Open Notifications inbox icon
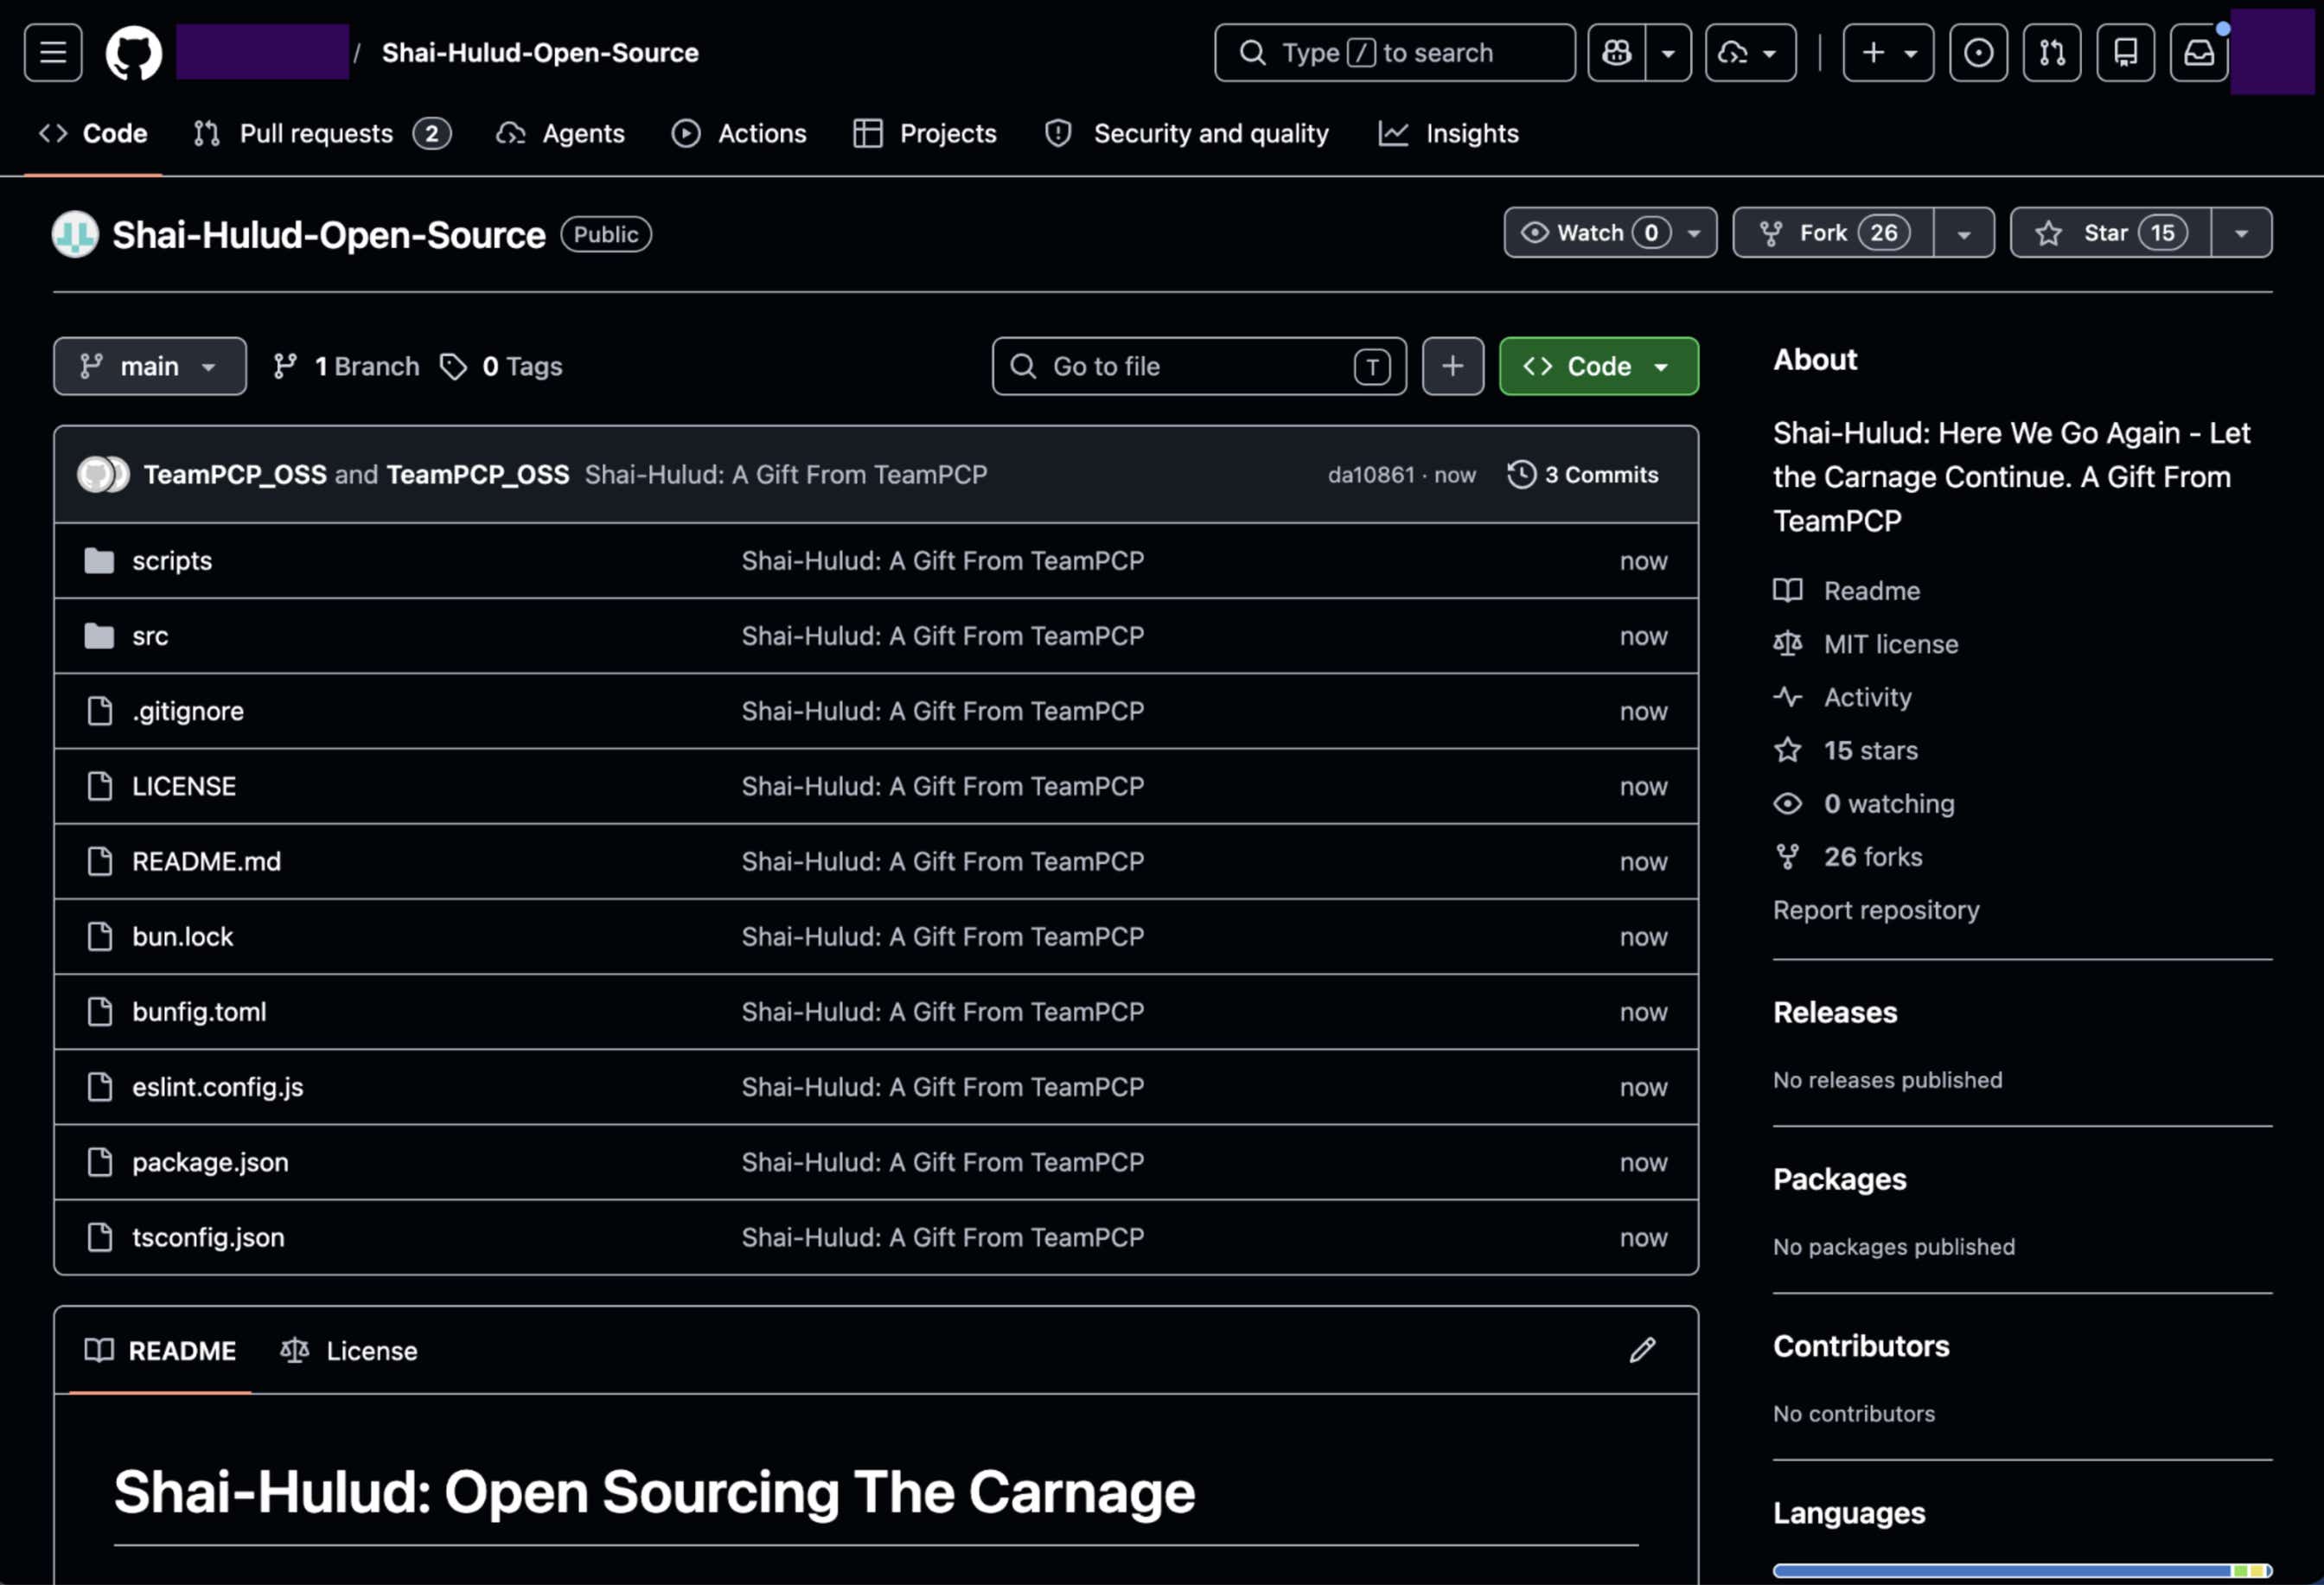Image resolution: width=2324 pixels, height=1585 pixels. [x=2198, y=53]
